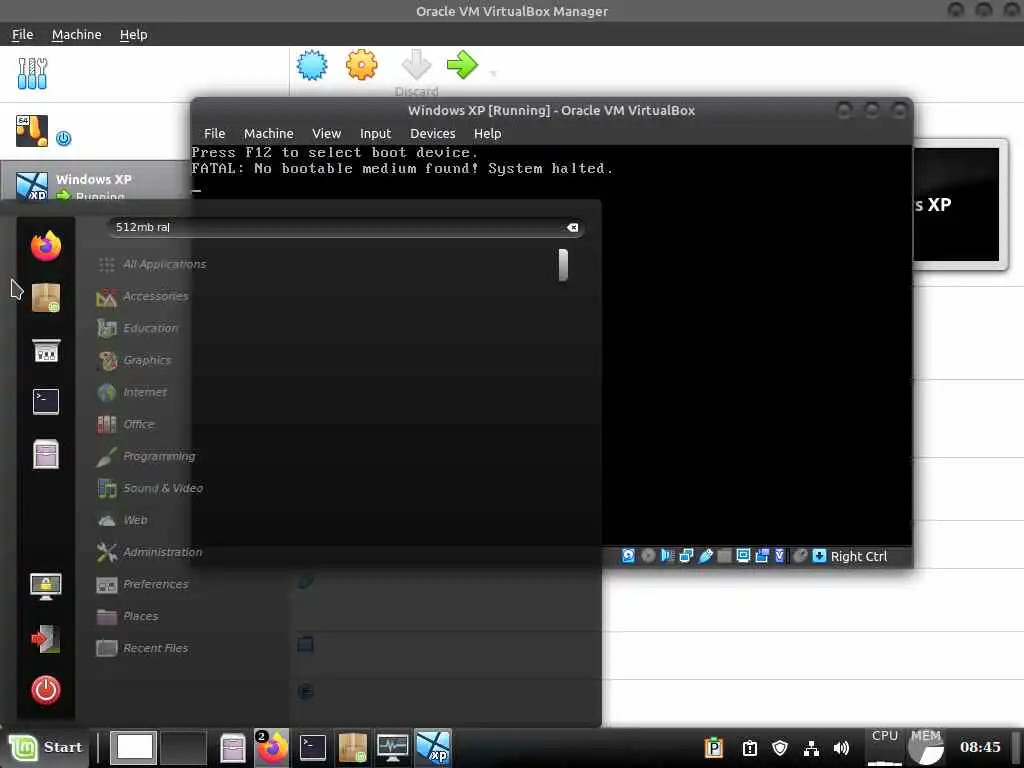Screen dimensions: 1024x768
Task: Open Firefox from the menu favorites sidebar
Action: [x=46, y=246]
